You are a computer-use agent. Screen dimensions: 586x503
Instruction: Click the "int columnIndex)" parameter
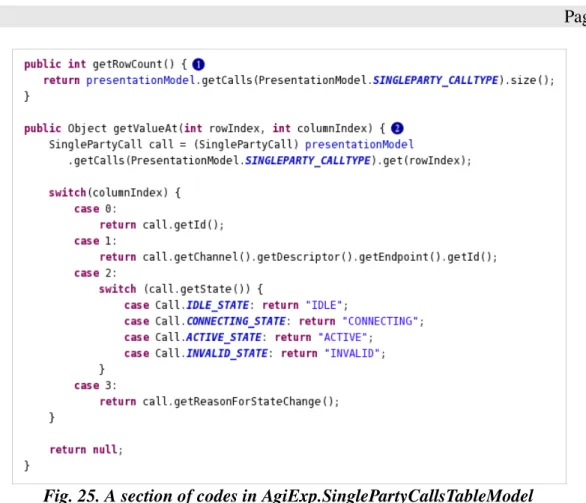(323, 129)
